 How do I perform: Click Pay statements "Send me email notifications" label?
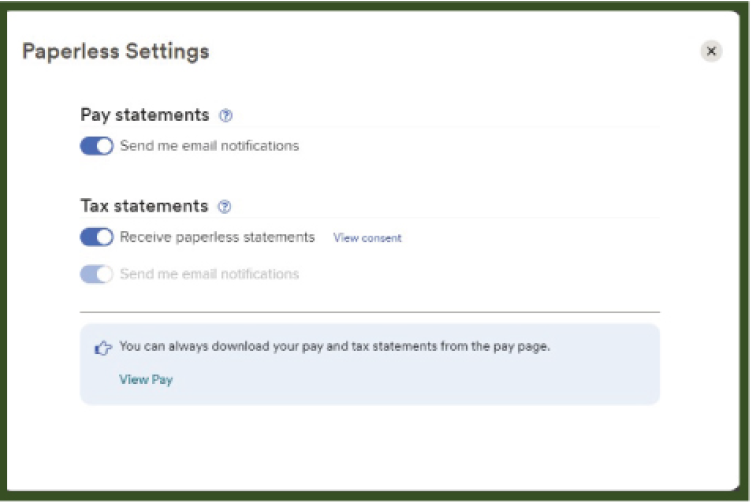(x=209, y=146)
